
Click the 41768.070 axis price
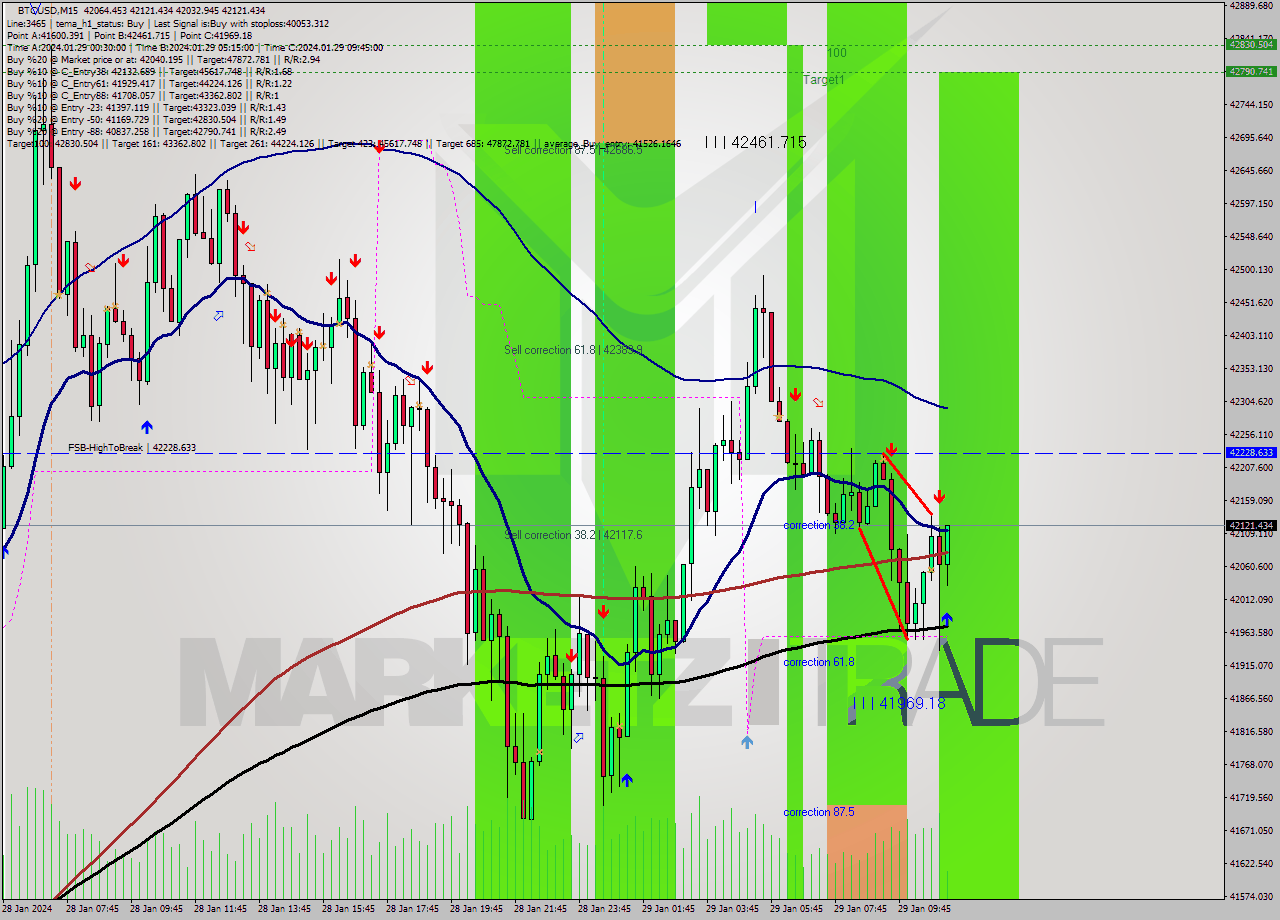coord(1251,764)
